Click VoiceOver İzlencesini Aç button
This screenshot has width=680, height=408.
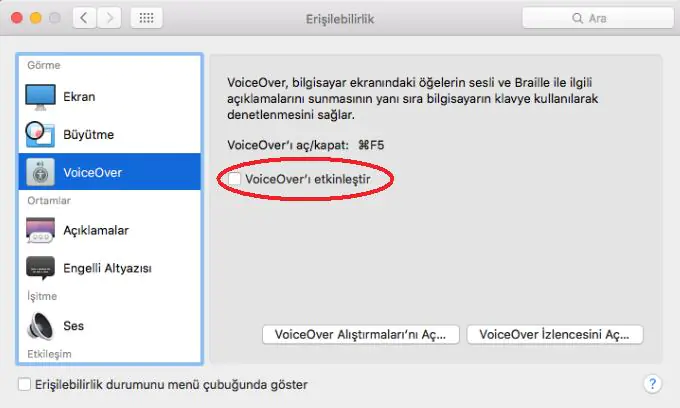coord(555,335)
